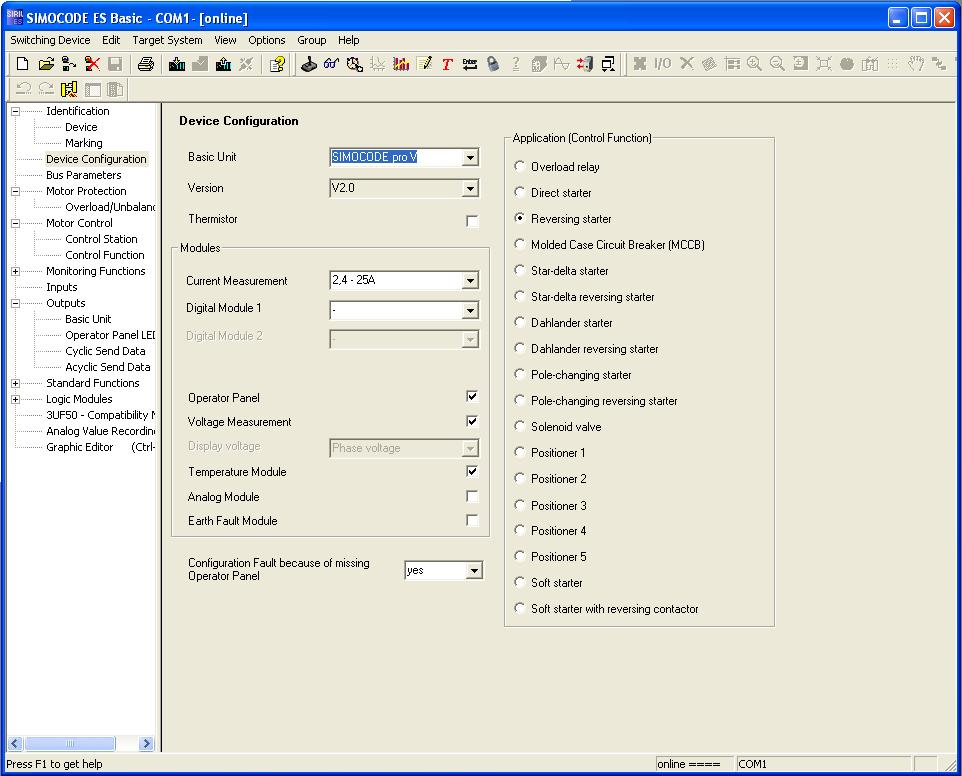
Task: Toggle the Voltage Measurement checkbox
Action: (x=472, y=421)
